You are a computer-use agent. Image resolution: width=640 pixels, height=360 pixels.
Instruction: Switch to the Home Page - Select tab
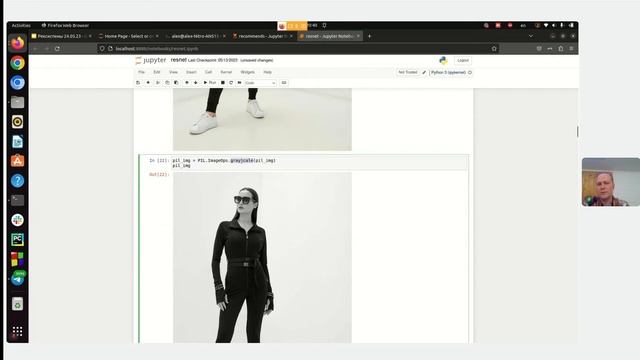[129, 36]
